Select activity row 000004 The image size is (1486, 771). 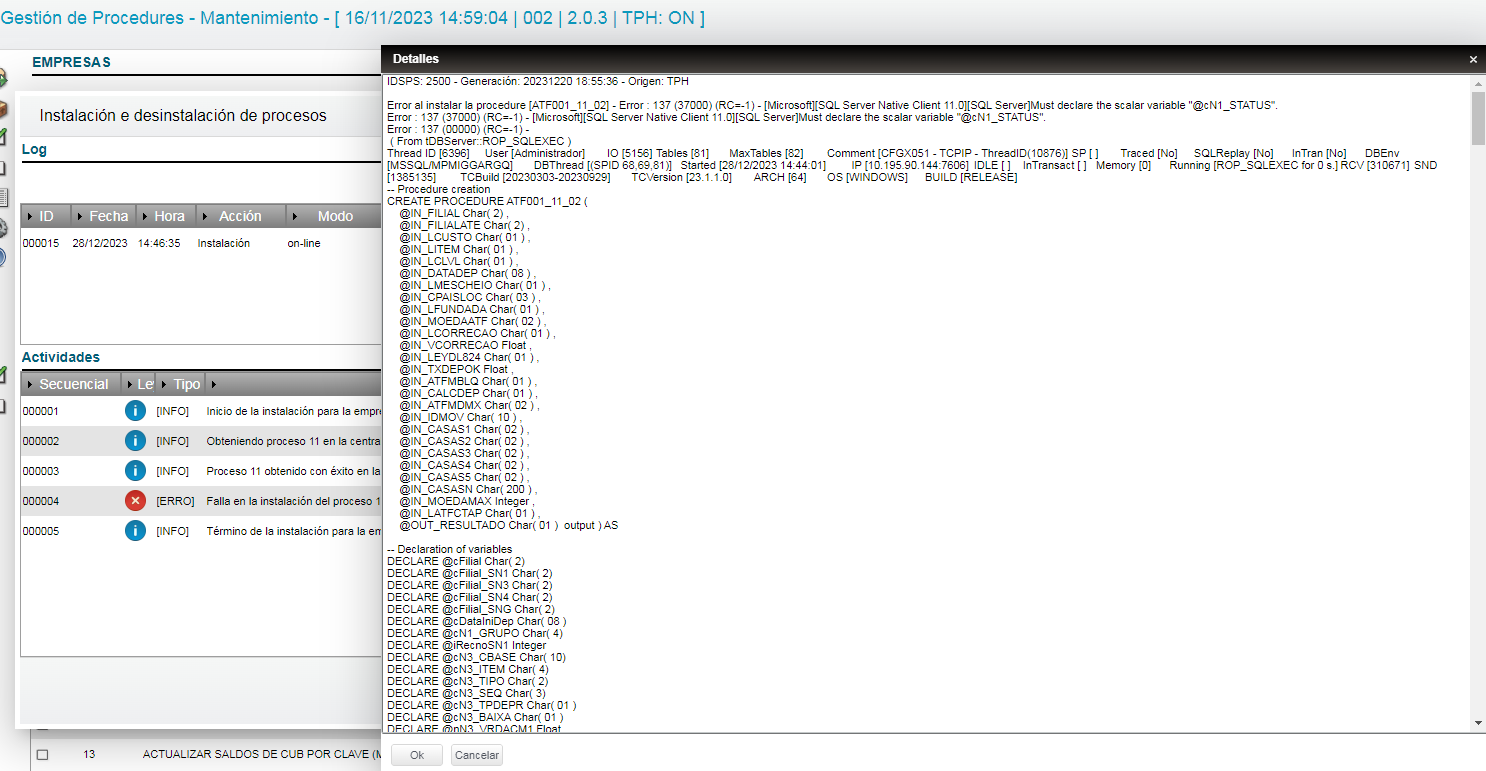[200, 501]
